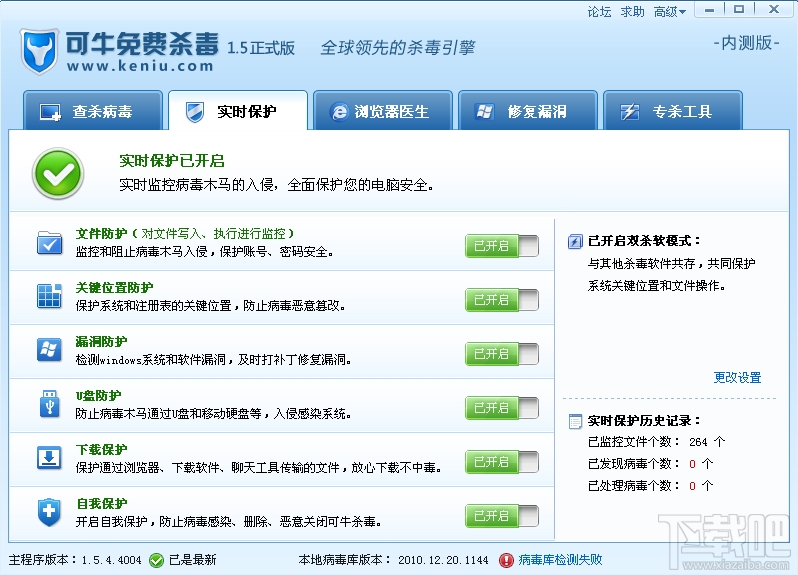Click the lightning icon on 专杀工具 tab
The height and width of the screenshot is (575, 798).
pos(630,111)
